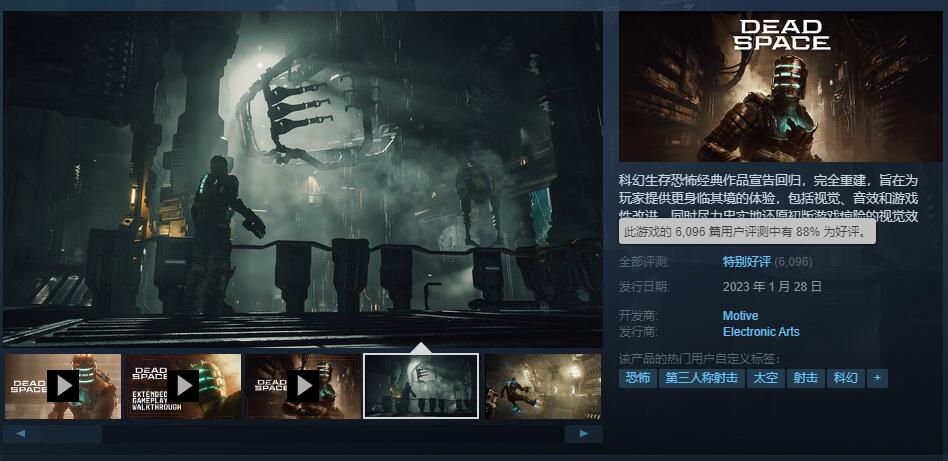The image size is (948, 461).
Task: Click the thumbnail strip scrollbar handle
Action: [x=72, y=434]
